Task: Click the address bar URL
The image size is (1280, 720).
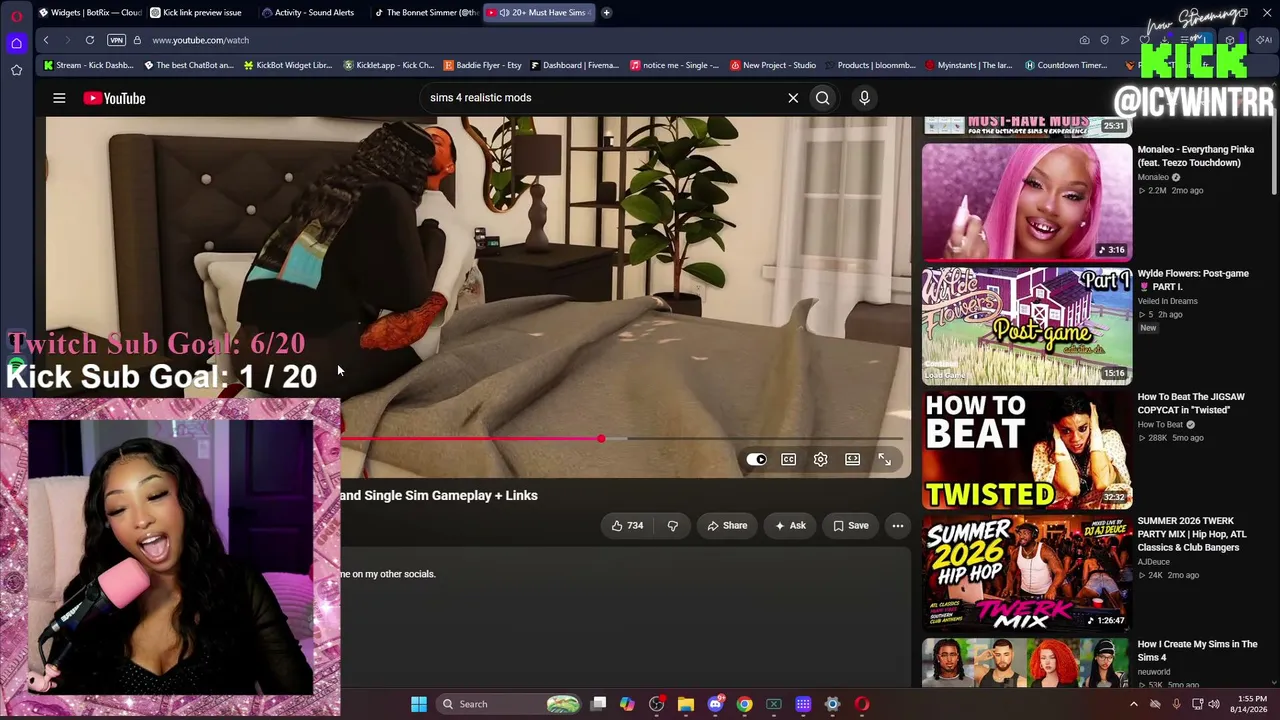Action: tap(201, 40)
